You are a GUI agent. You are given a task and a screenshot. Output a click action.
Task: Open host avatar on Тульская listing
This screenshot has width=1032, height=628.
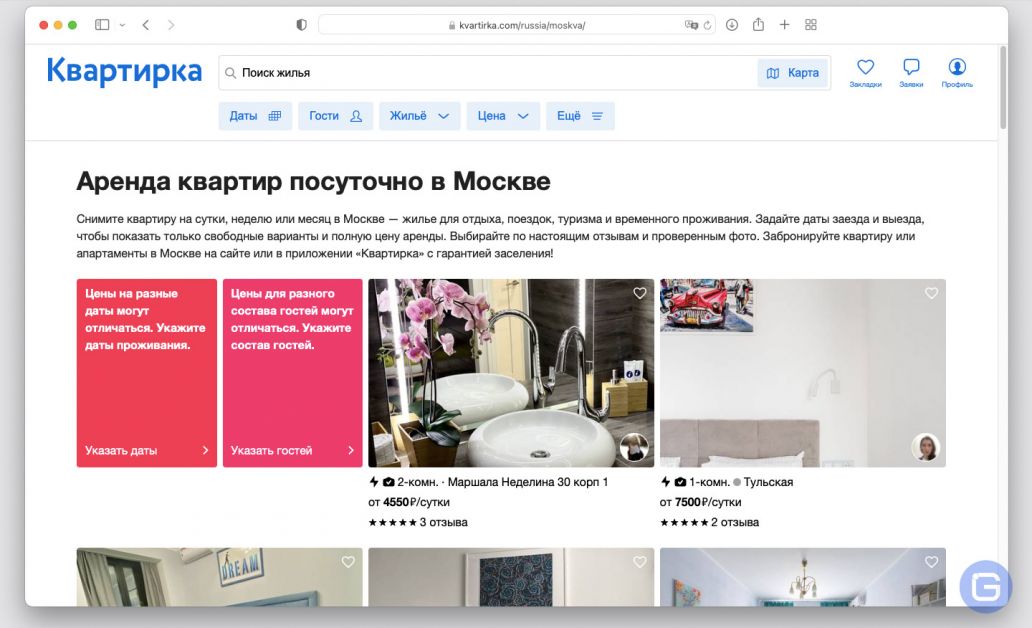(926, 448)
